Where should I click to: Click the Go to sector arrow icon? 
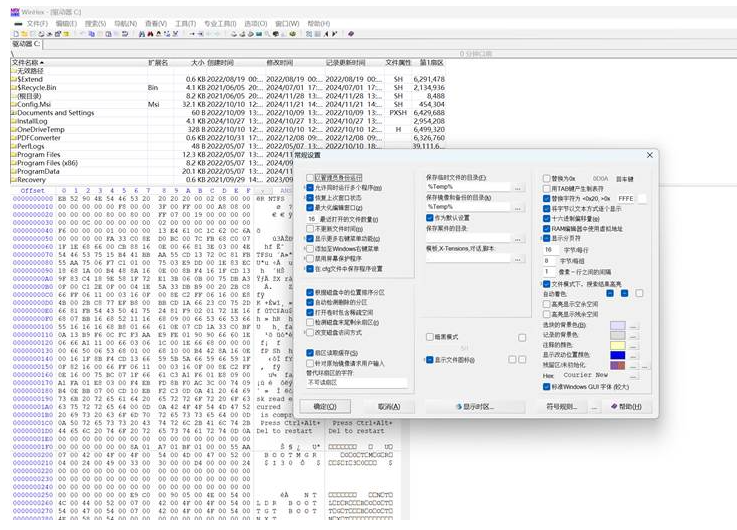(x=201, y=34)
